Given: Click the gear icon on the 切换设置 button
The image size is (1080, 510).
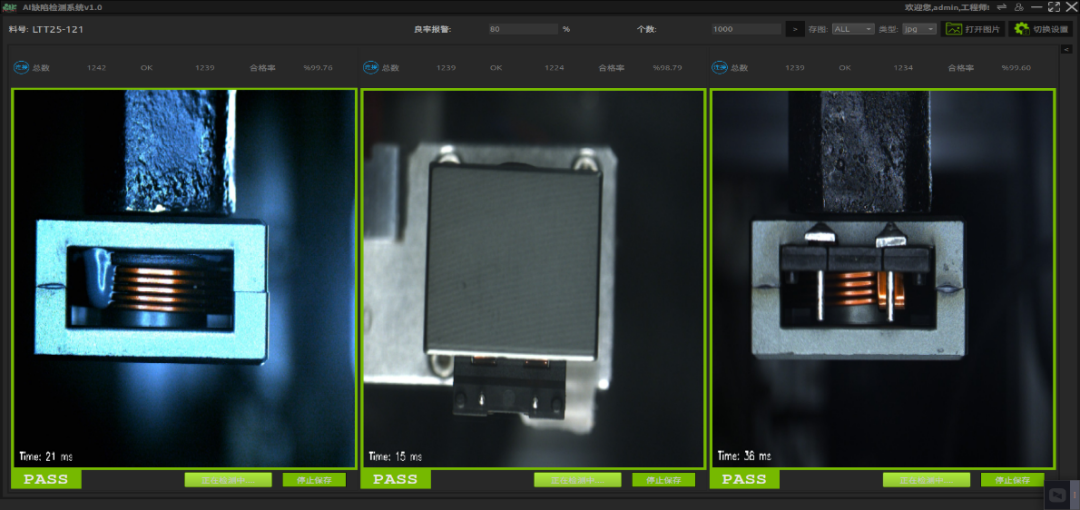Looking at the screenshot, I should (1021, 29).
